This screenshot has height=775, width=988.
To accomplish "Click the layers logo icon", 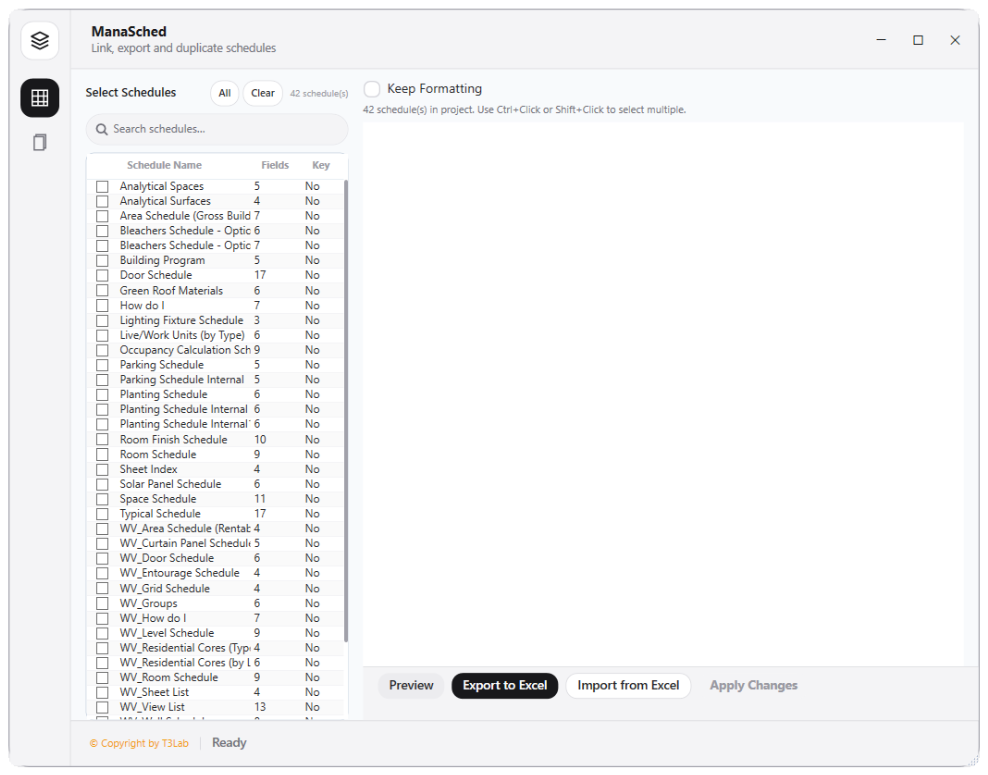I will tap(40, 40).
